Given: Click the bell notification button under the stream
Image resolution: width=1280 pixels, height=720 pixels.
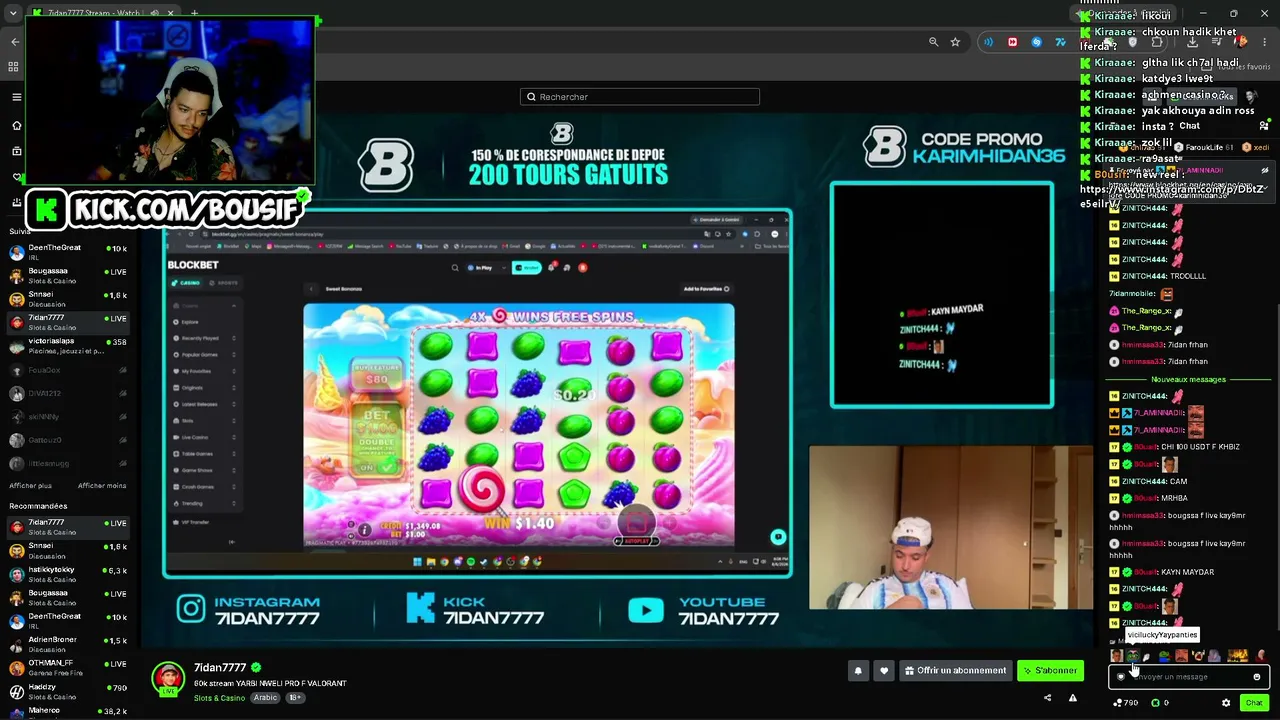Looking at the screenshot, I should pyautogui.click(x=857, y=671).
